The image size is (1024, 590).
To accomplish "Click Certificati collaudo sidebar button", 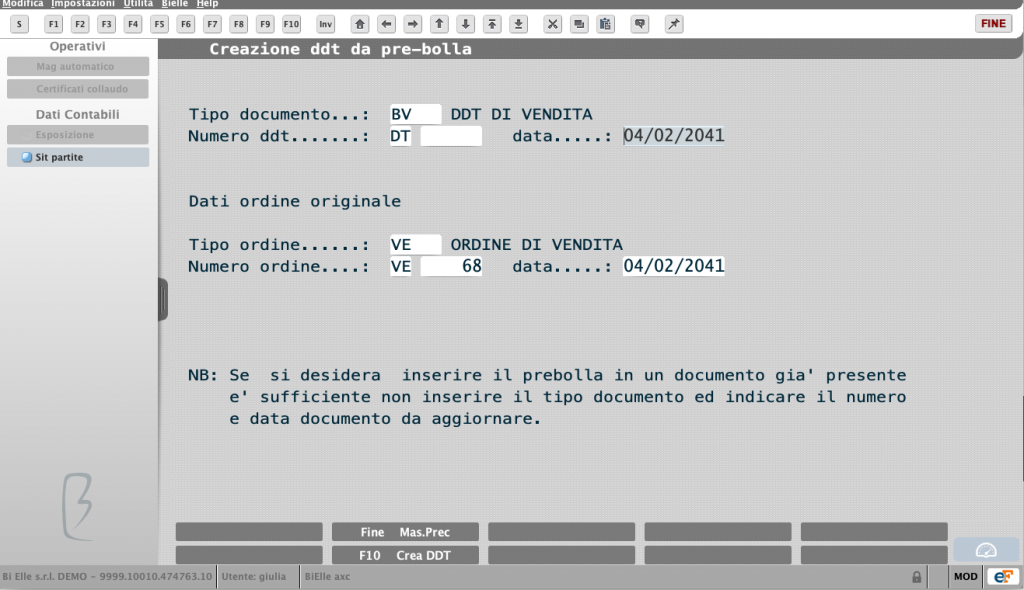I will point(78,89).
